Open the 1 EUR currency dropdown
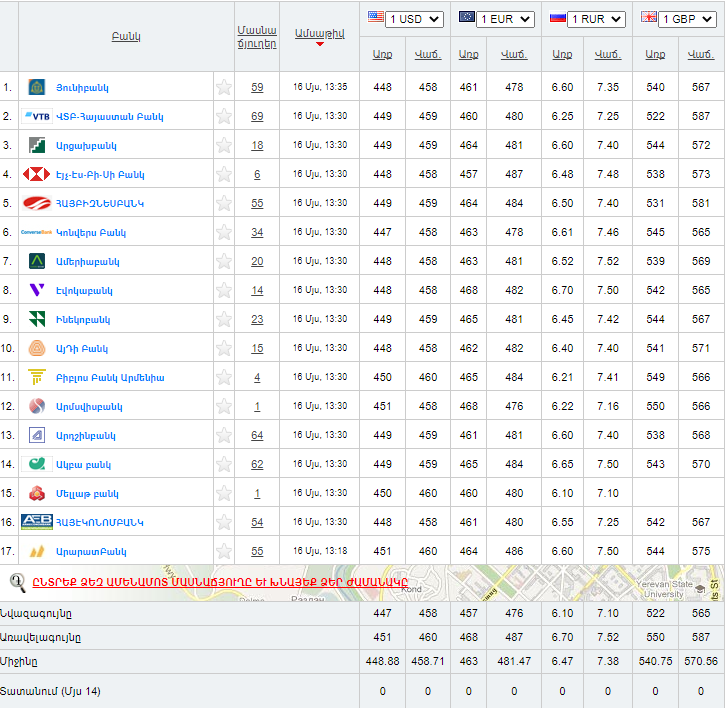This screenshot has width=727, height=708. [505, 19]
